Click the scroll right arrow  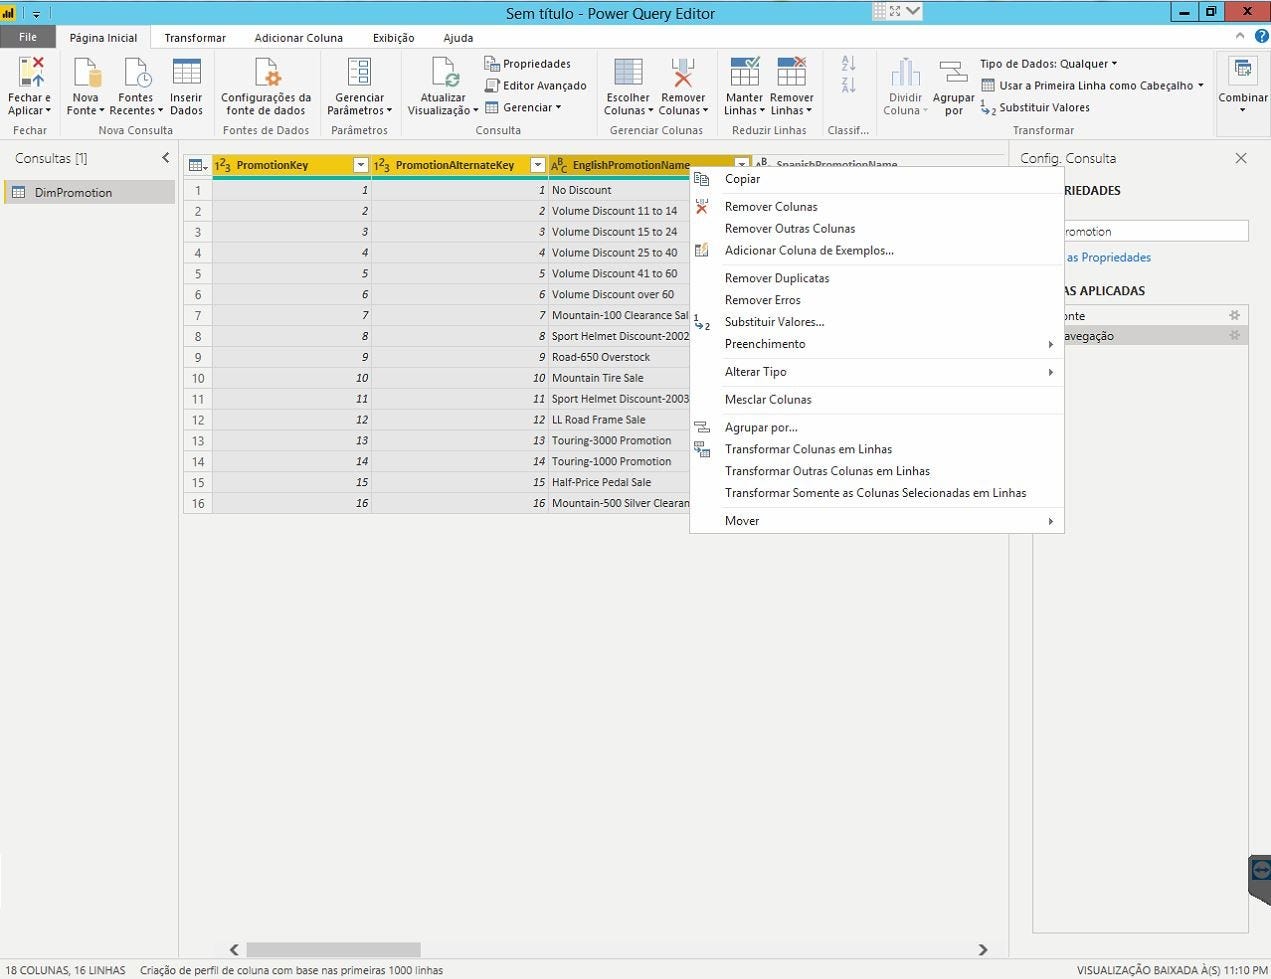coord(983,950)
